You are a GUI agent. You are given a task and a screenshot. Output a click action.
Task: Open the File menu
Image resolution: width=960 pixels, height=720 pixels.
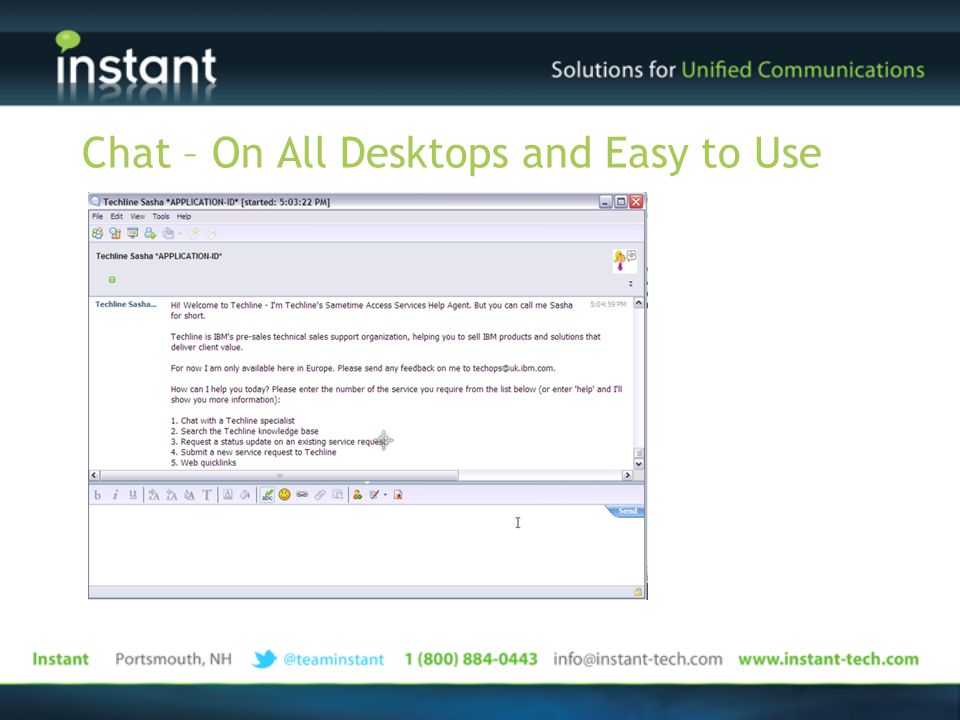click(97, 216)
